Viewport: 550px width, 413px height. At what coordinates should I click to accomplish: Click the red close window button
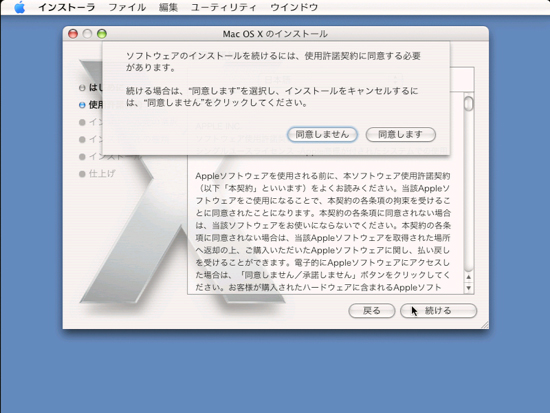(73, 34)
